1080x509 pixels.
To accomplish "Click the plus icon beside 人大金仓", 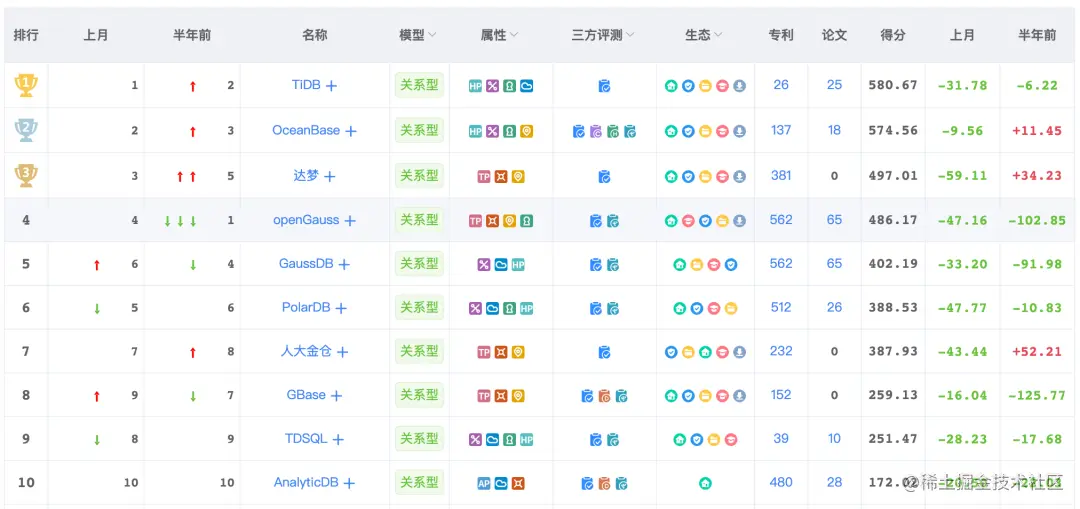I will [342, 352].
